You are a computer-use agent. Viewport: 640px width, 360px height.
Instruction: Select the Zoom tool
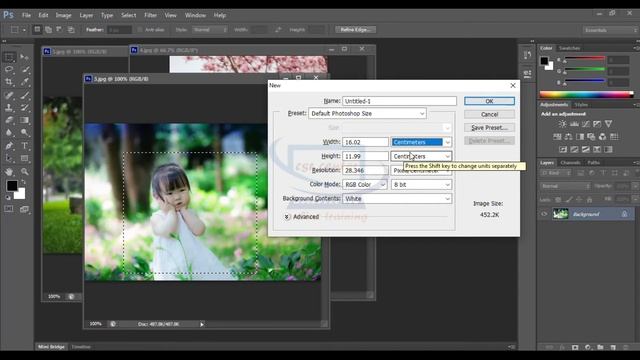[x=24, y=172]
